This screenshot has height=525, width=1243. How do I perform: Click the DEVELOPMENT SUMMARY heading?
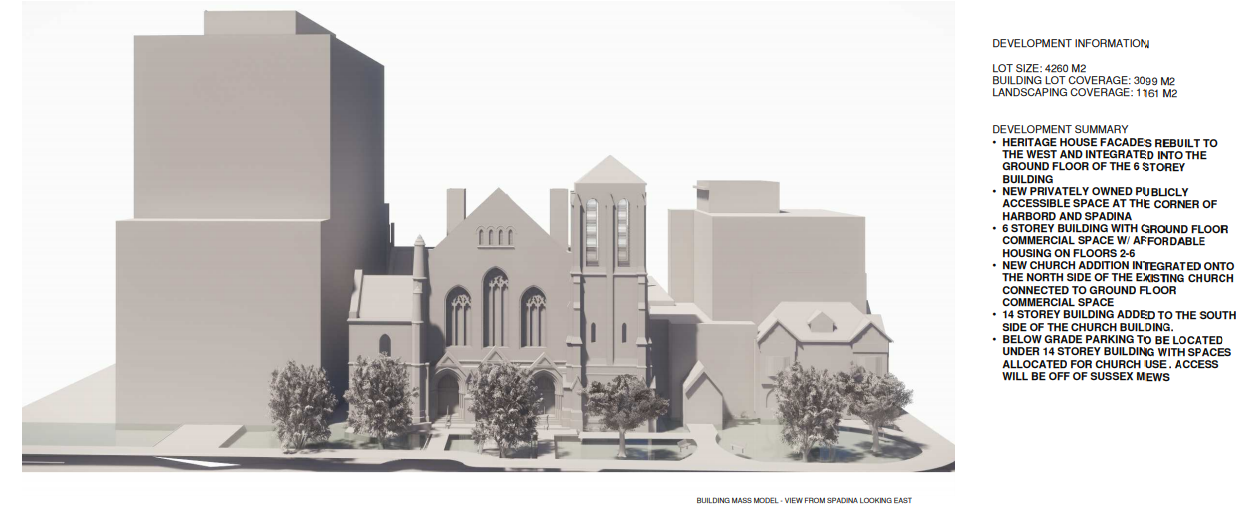(1060, 130)
